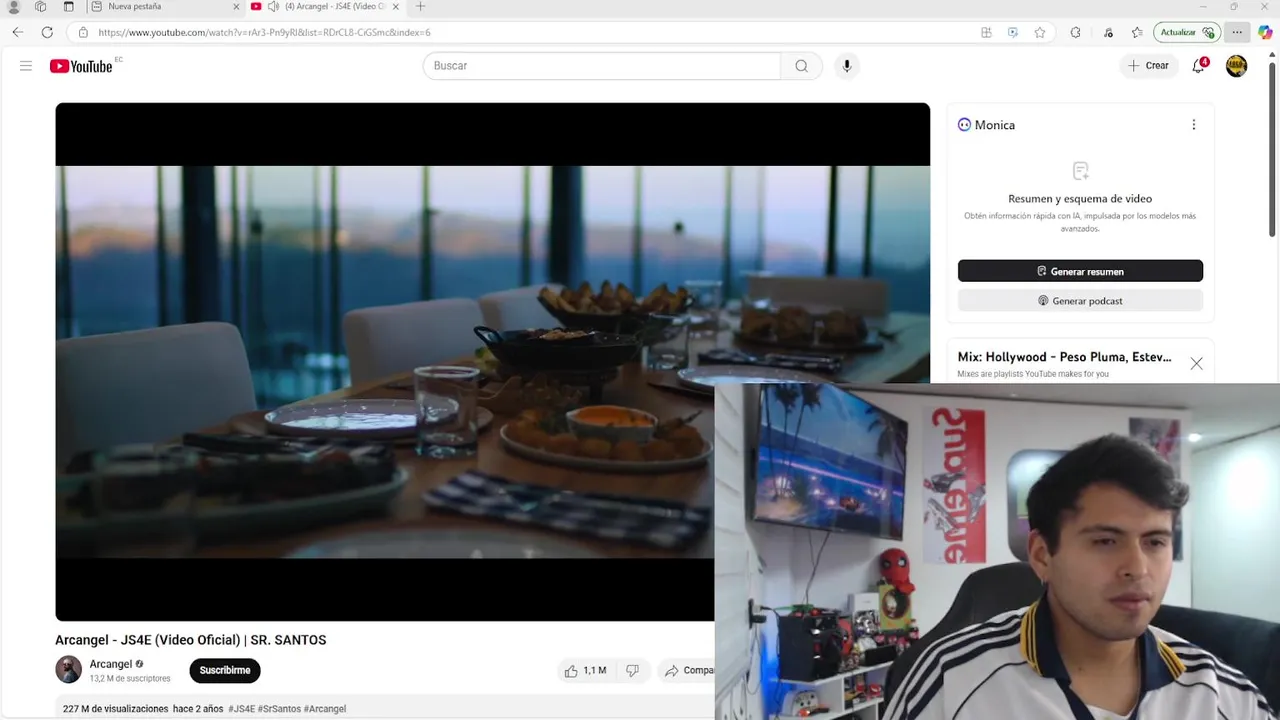This screenshot has width=1280, height=720.
Task: View site information lock icon
Action: (x=83, y=32)
